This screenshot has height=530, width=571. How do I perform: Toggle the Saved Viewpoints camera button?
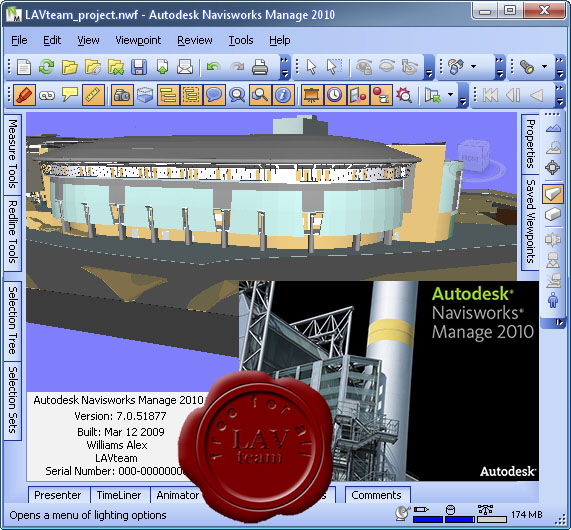pos(122,95)
